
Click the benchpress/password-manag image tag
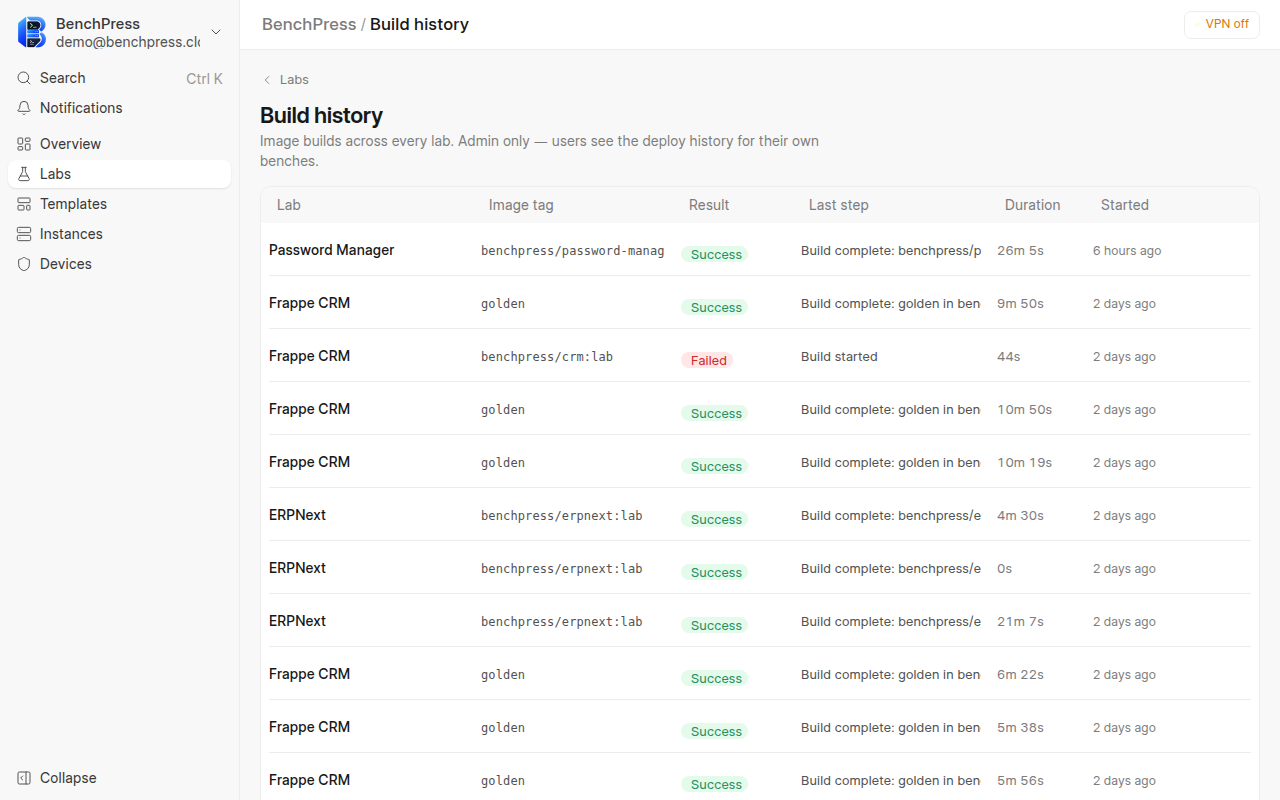pos(573,251)
